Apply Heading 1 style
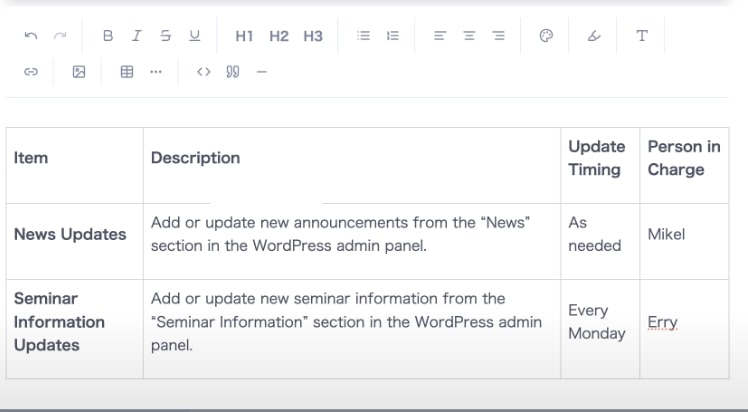The height and width of the screenshot is (412, 748). click(244, 36)
